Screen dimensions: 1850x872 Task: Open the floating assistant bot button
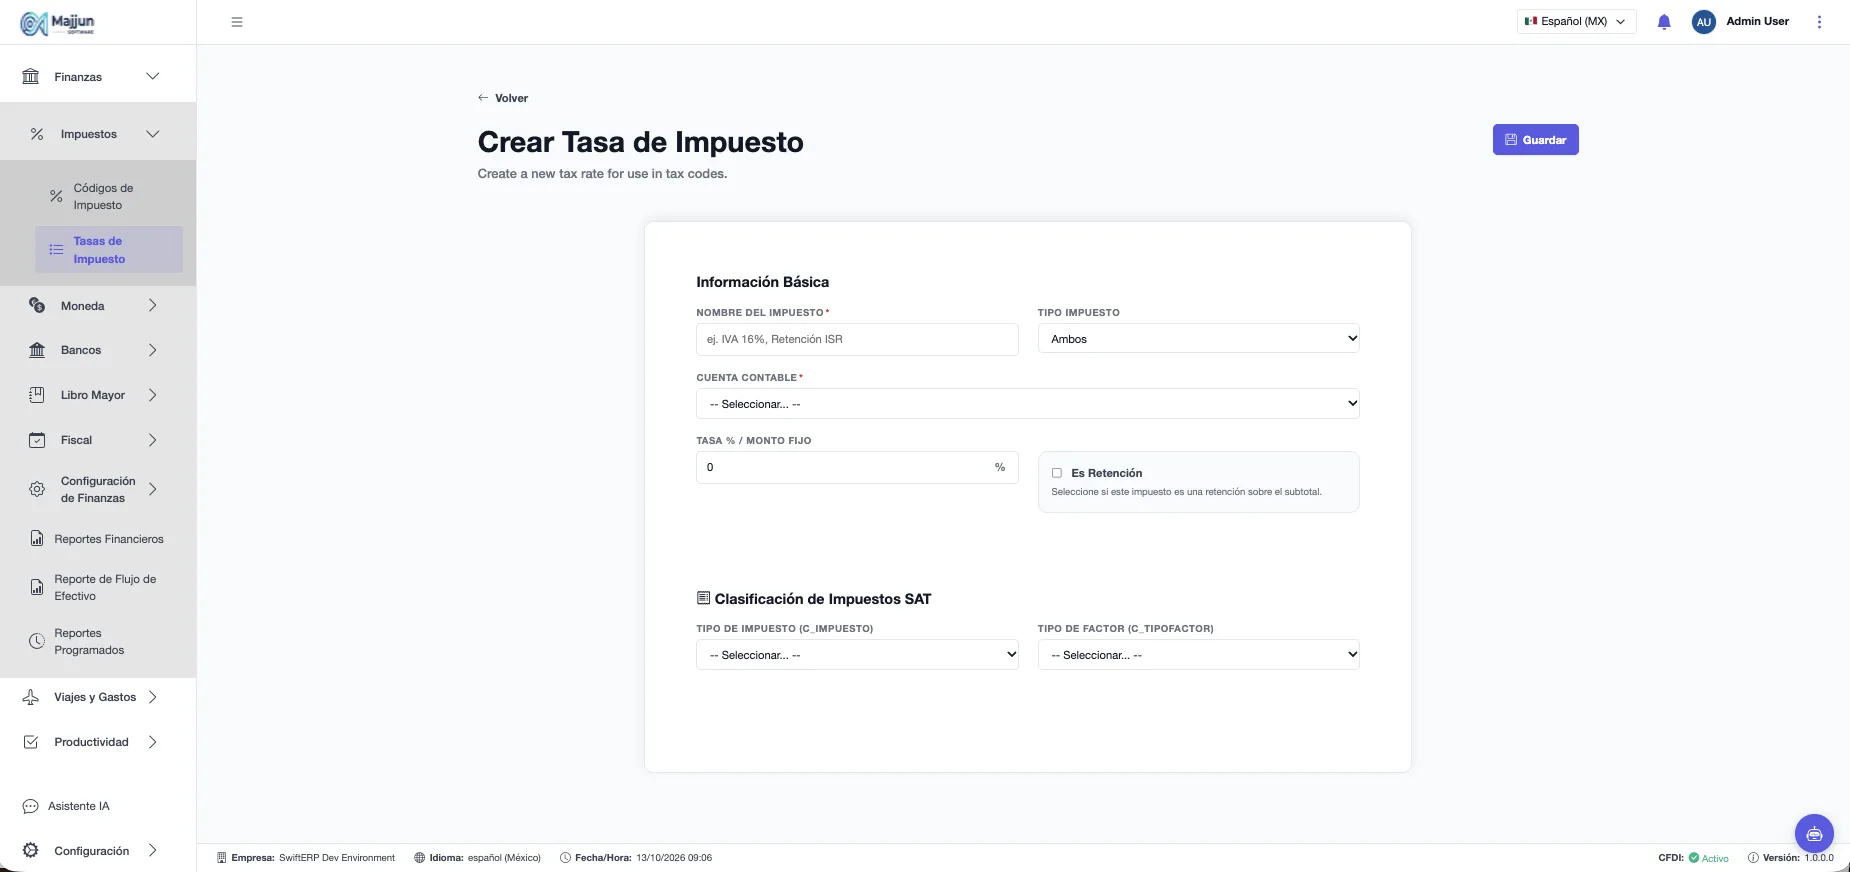pyautogui.click(x=1814, y=833)
